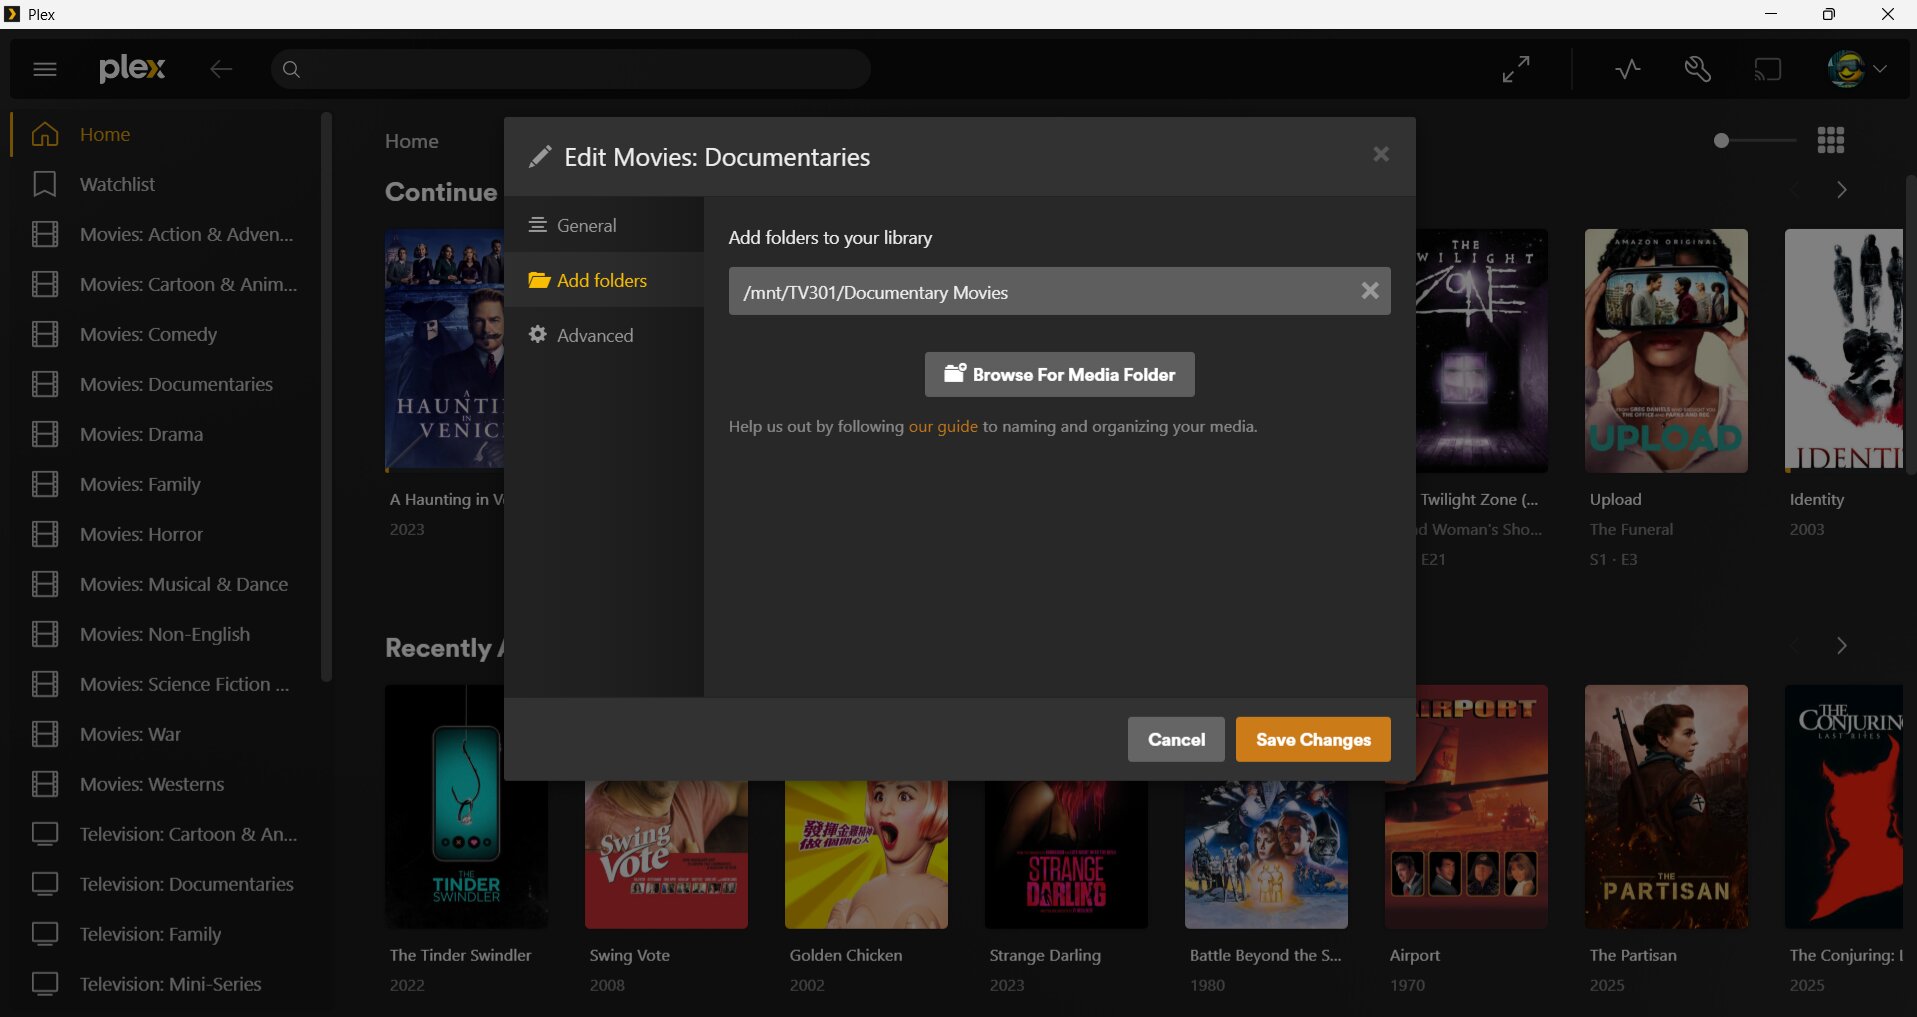Click Save Changes
The height and width of the screenshot is (1017, 1917).
coord(1313,739)
